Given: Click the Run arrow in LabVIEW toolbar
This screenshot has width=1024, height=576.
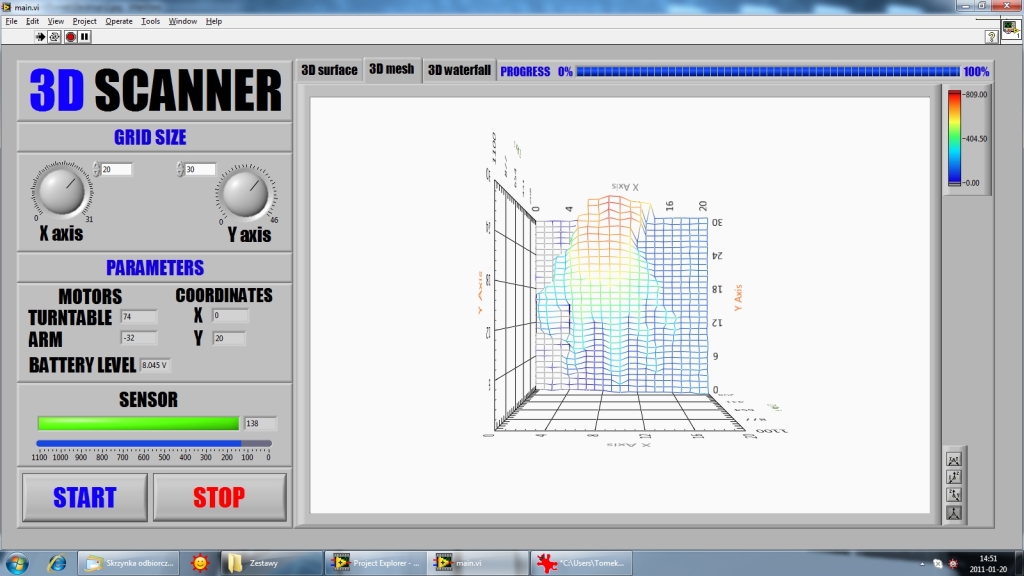Looking at the screenshot, I should [x=40, y=37].
